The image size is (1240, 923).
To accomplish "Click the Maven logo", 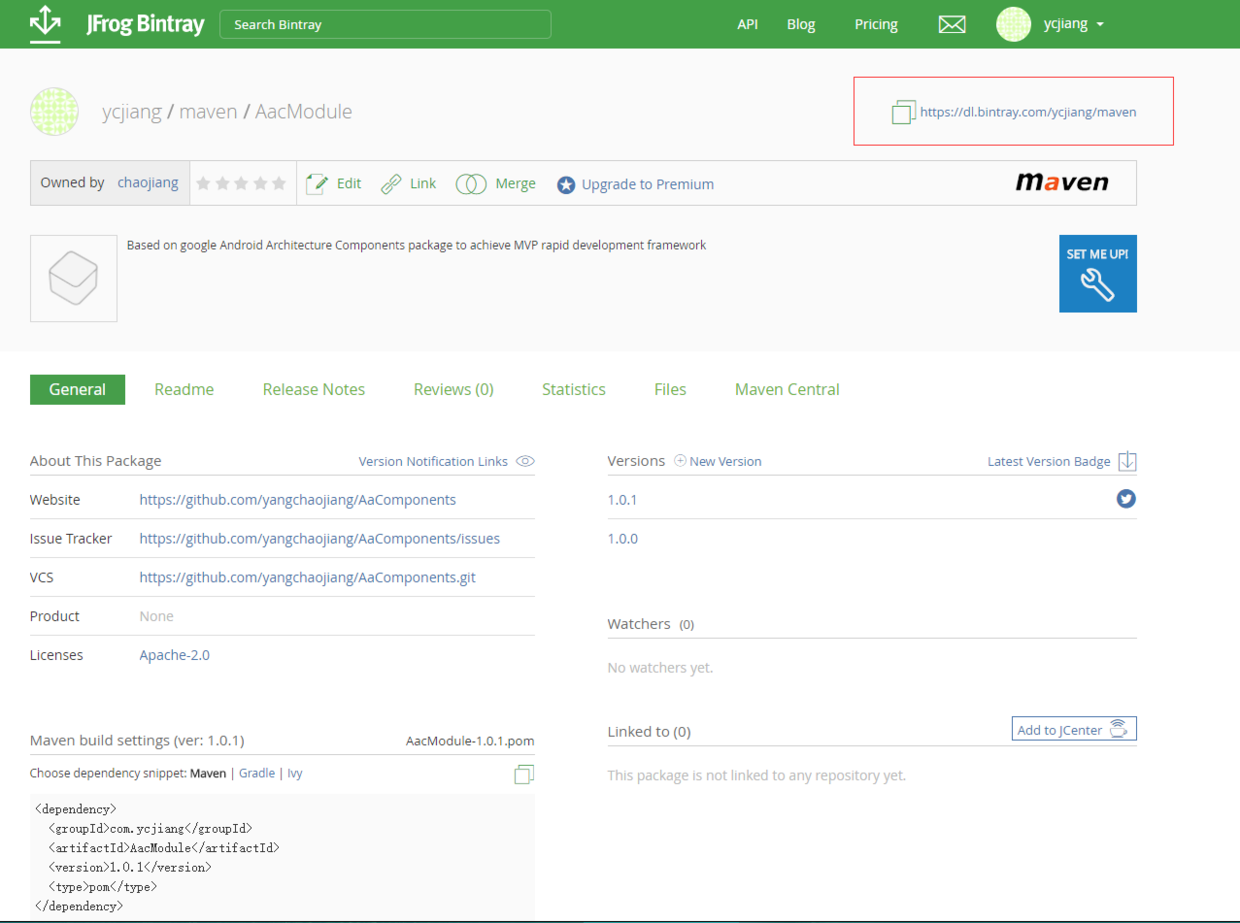I will 1062,182.
